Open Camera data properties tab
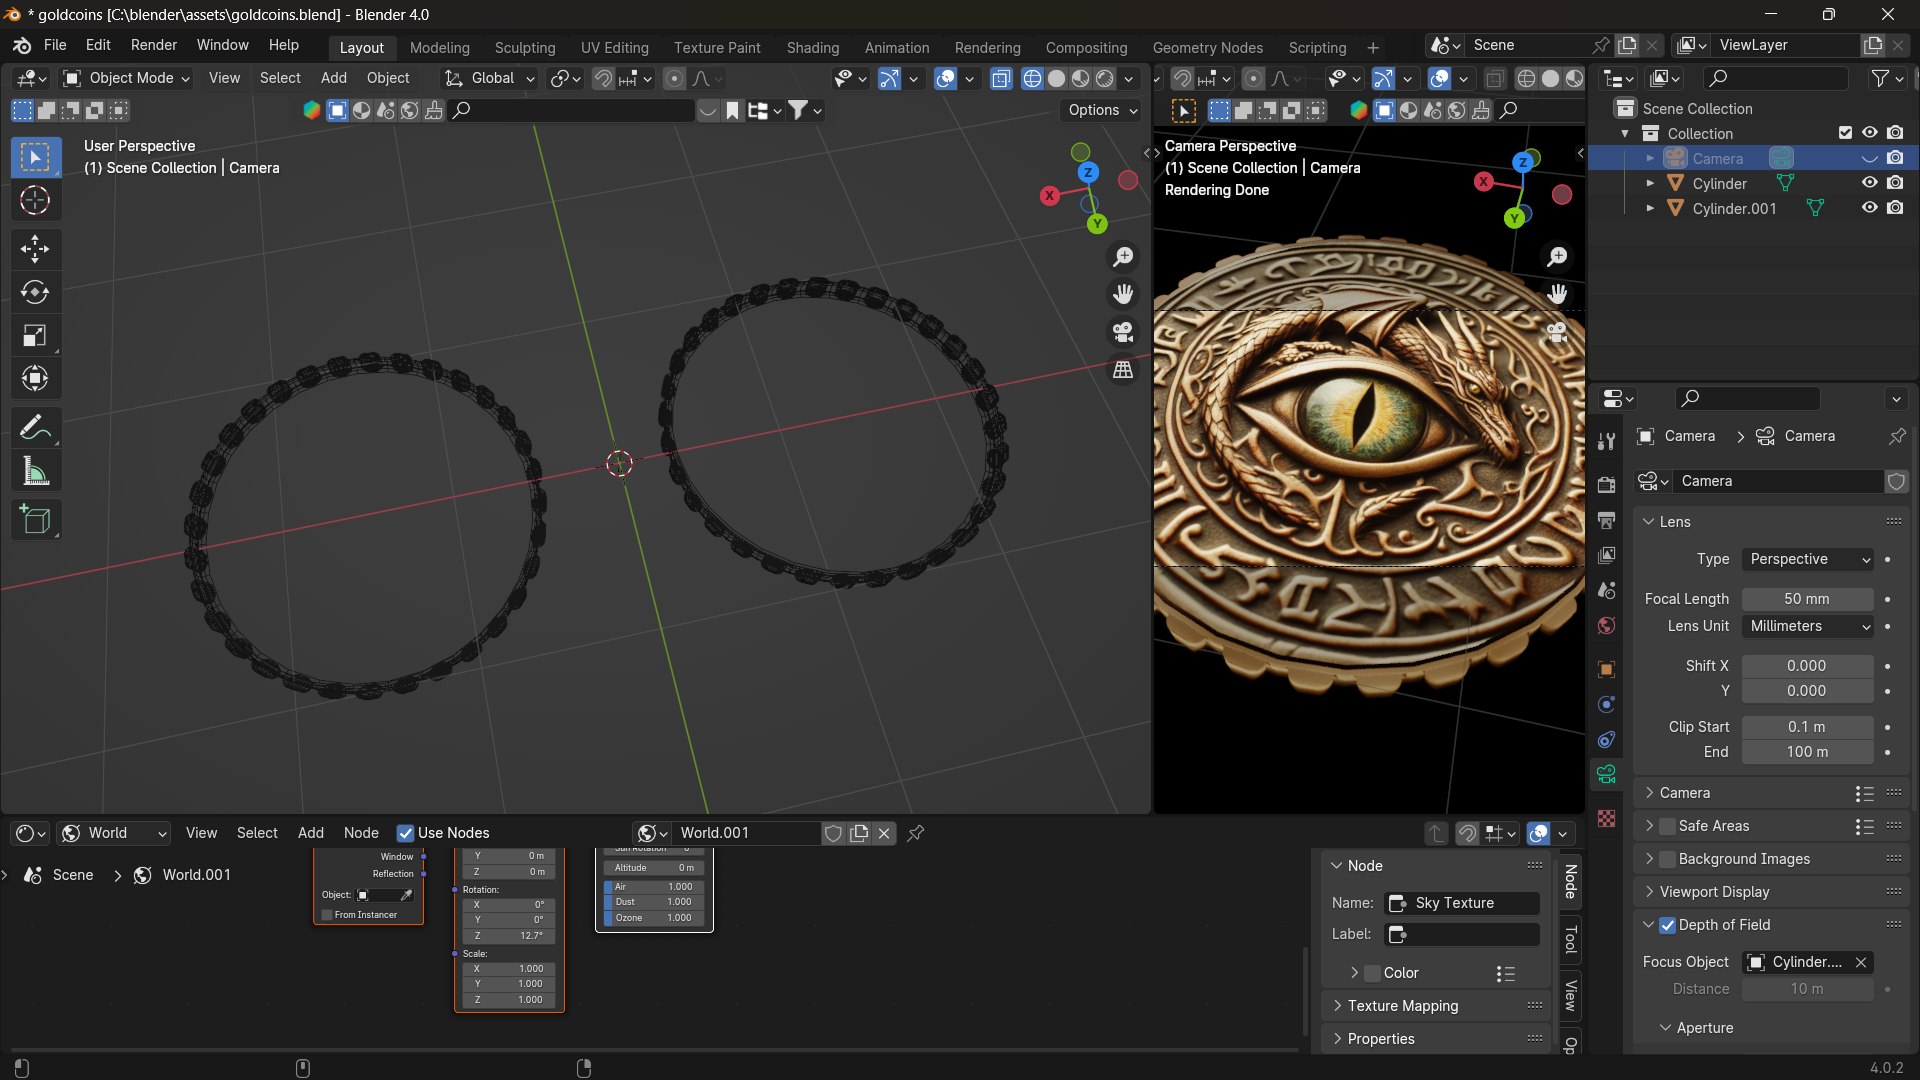The height and width of the screenshot is (1080, 1920). pos(1606,774)
